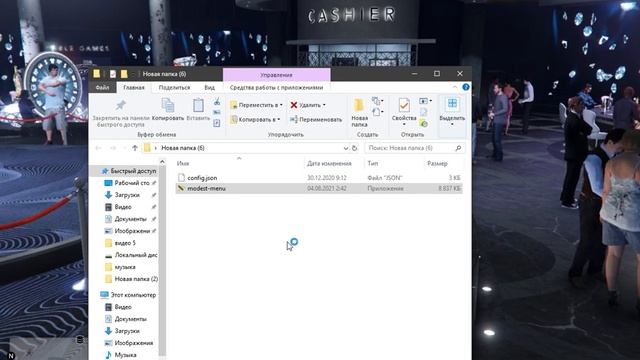Open Средства работы с приложениями tab
640x360 pixels.
point(276,87)
